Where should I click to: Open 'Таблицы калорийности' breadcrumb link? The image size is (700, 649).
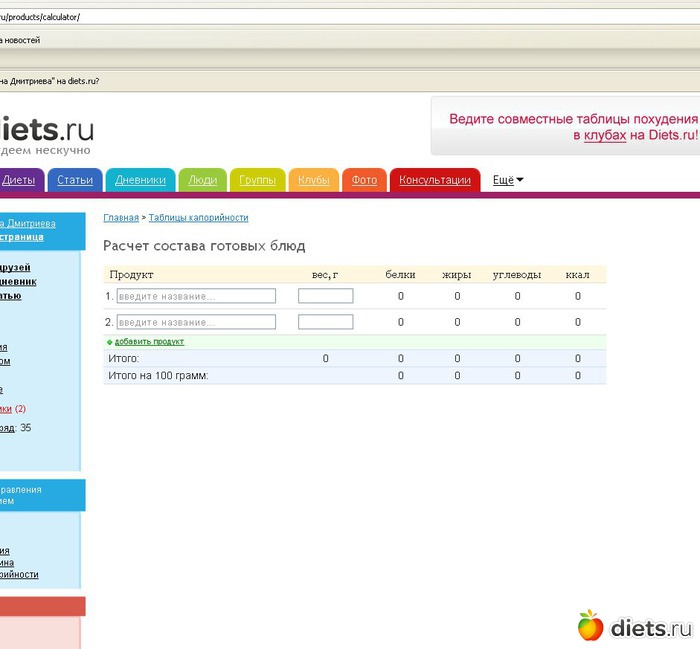[x=199, y=217]
